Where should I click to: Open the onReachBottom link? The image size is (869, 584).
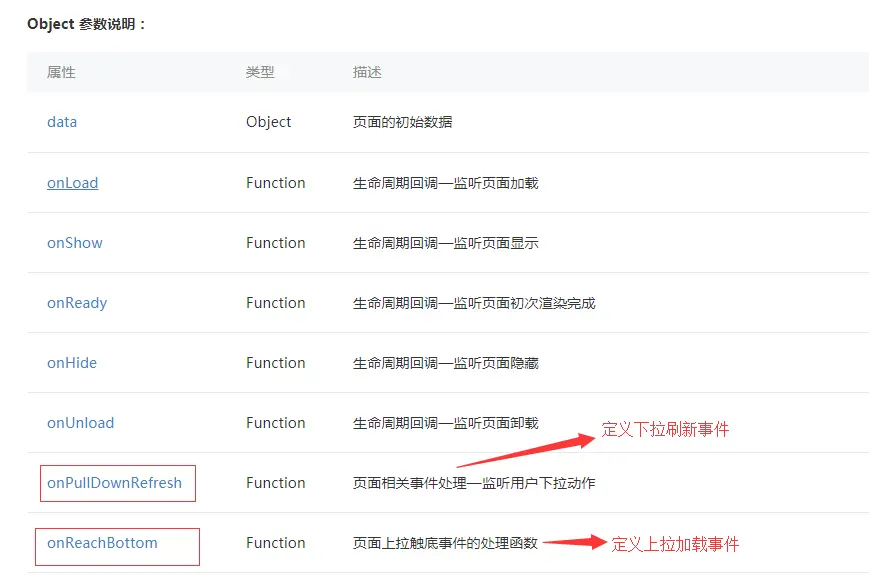click(102, 543)
